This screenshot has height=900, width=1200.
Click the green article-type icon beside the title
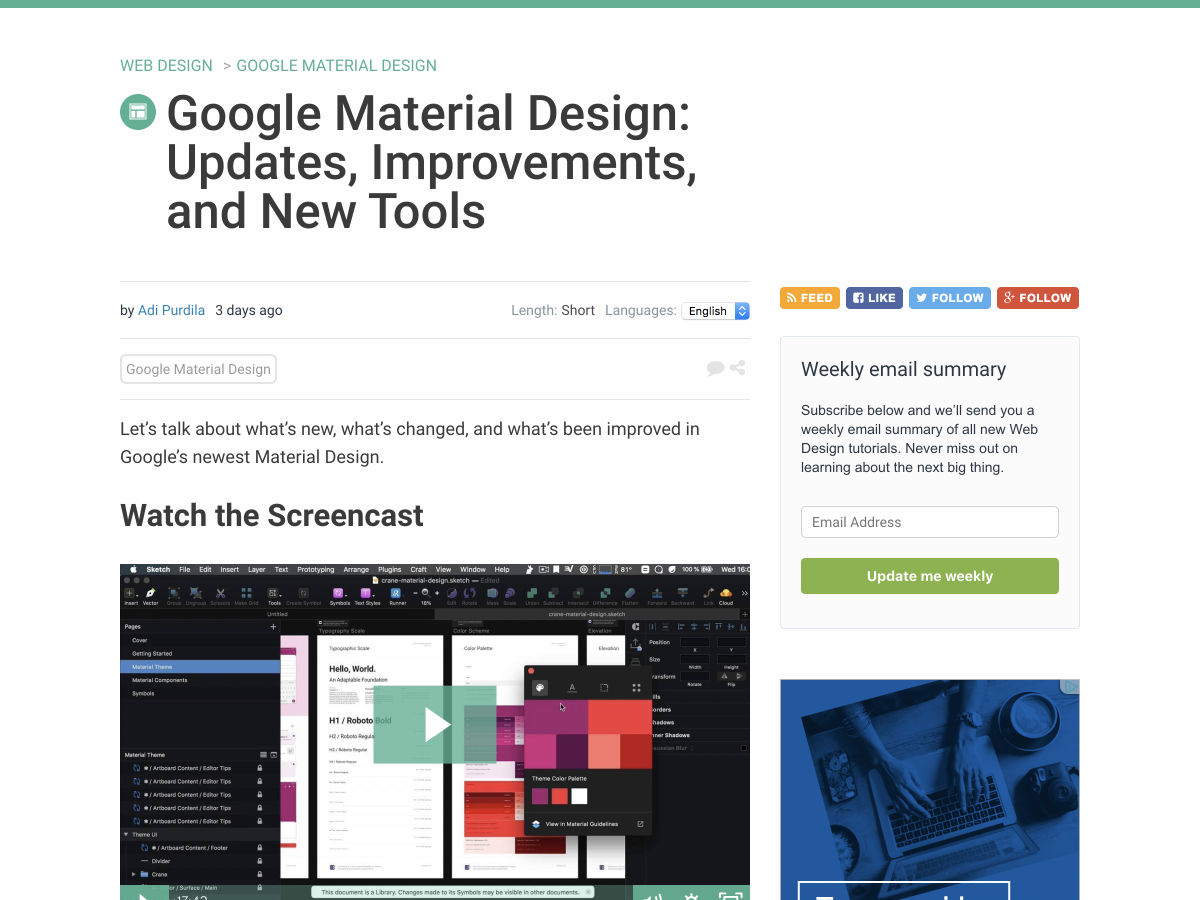tap(138, 112)
